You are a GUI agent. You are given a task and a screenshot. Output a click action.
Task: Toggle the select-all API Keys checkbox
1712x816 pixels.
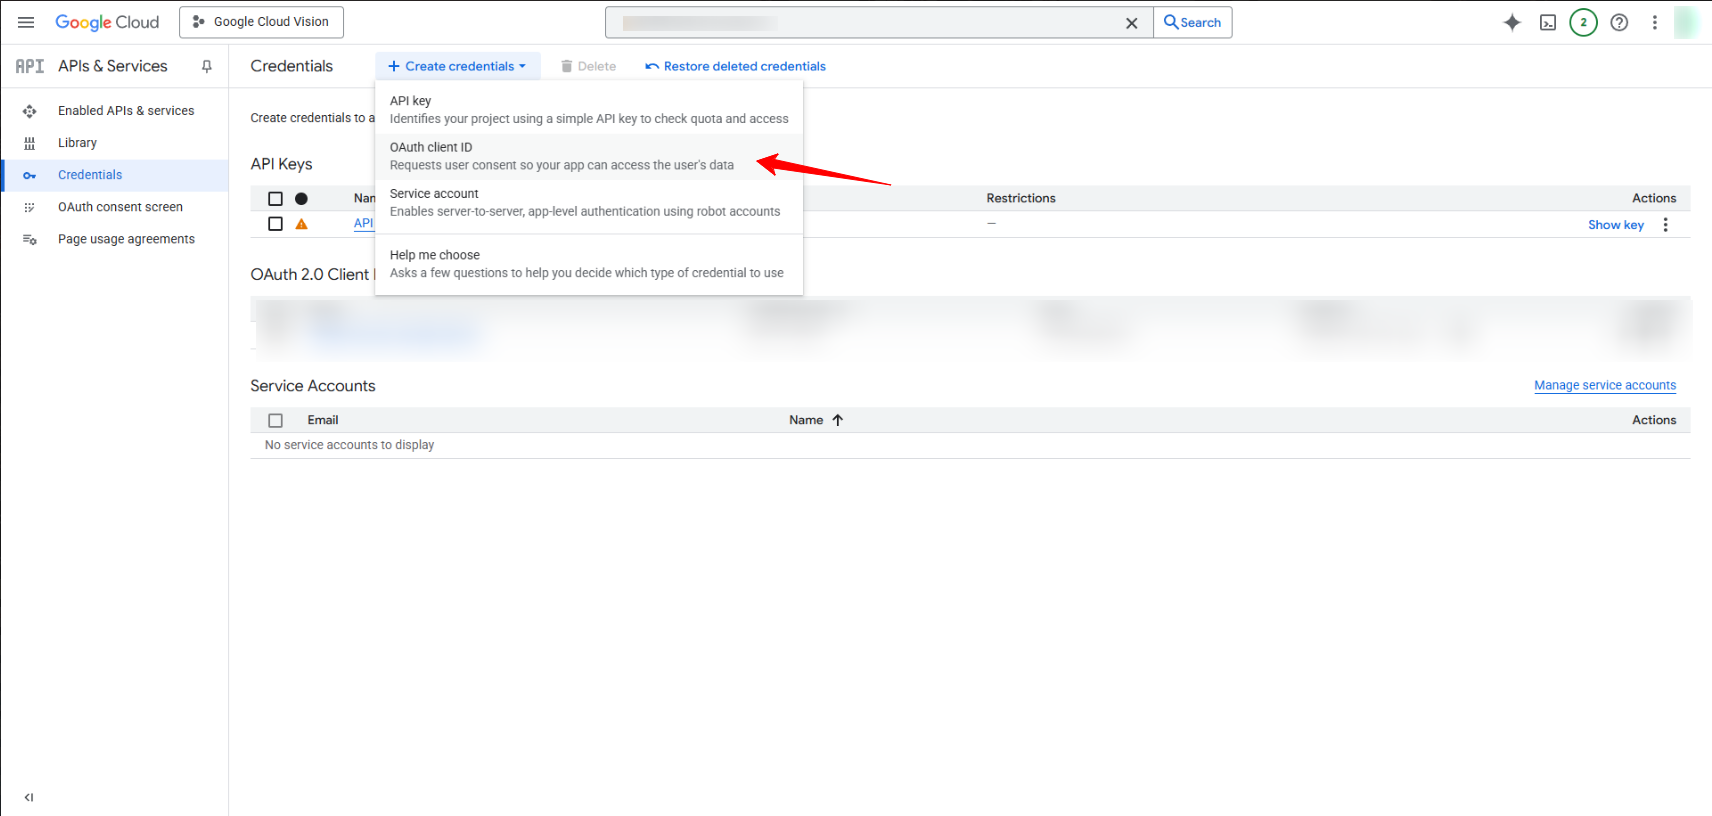276,198
